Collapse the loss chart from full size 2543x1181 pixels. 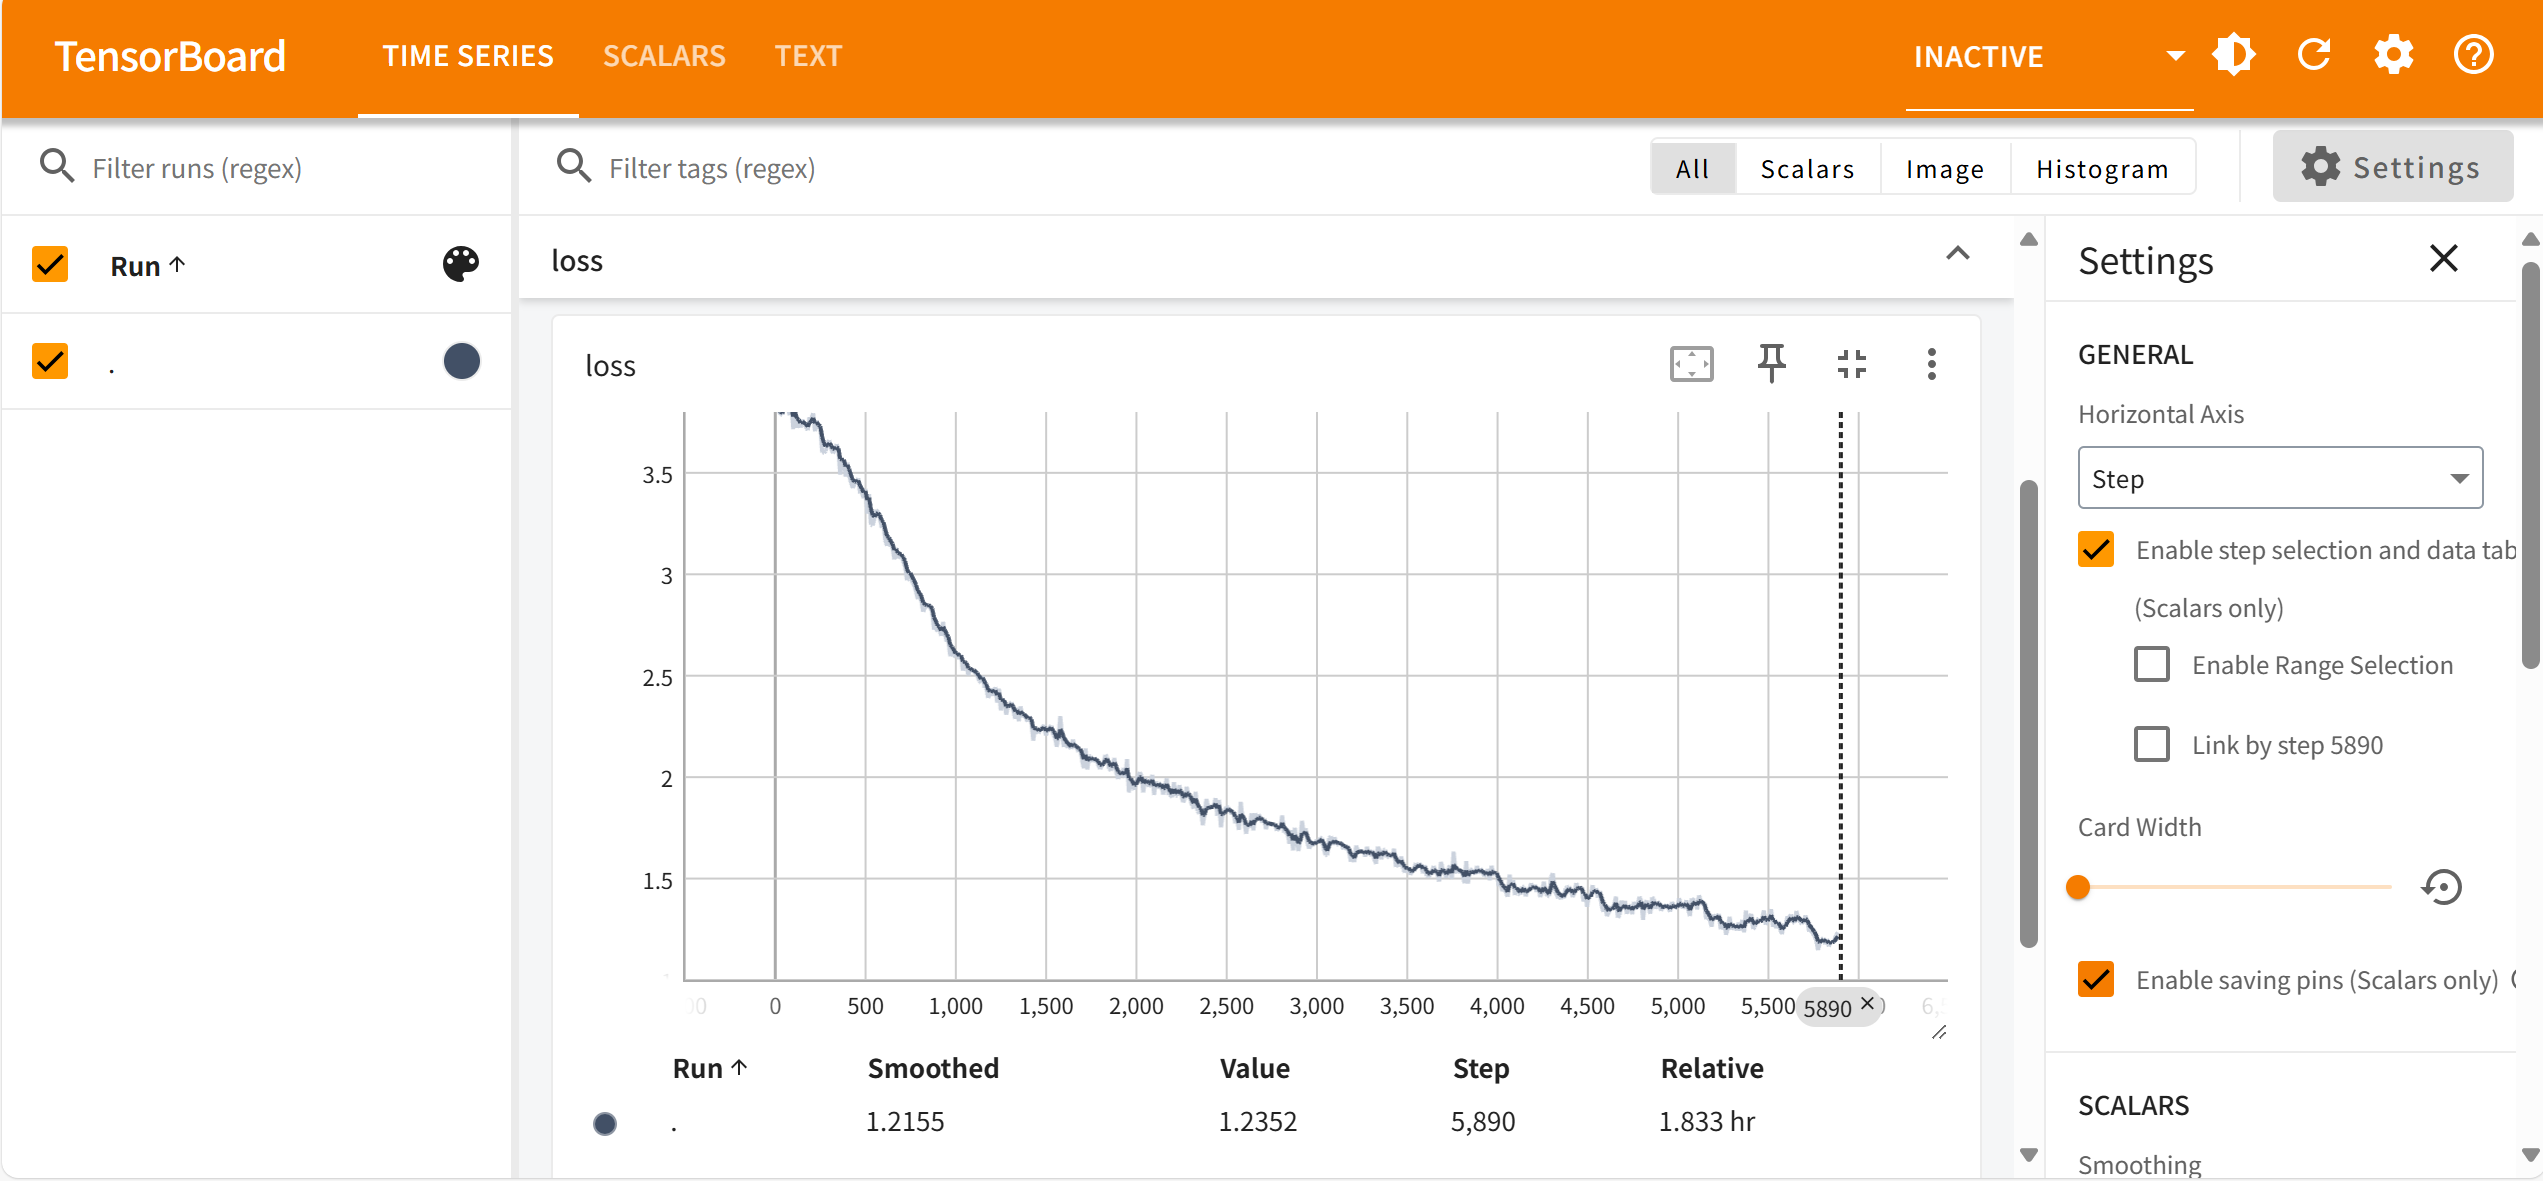tap(1851, 364)
